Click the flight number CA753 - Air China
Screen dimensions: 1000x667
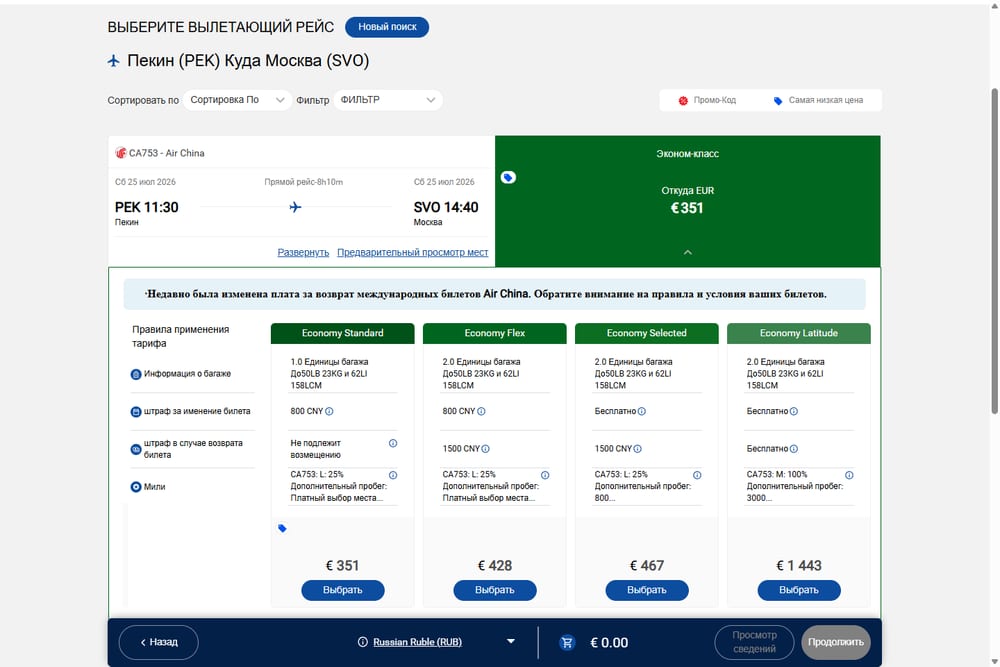click(166, 153)
